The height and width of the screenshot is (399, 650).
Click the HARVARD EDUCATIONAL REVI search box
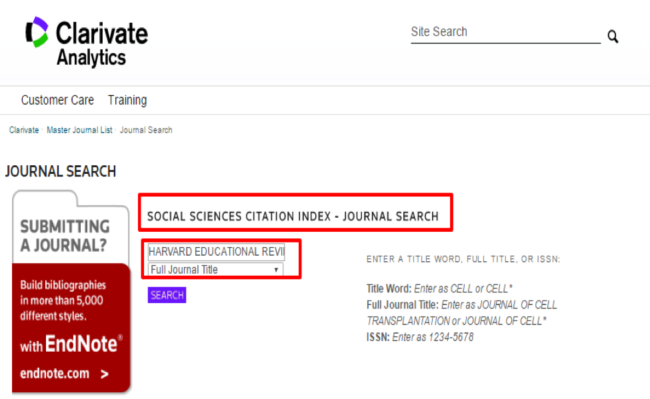(216, 251)
